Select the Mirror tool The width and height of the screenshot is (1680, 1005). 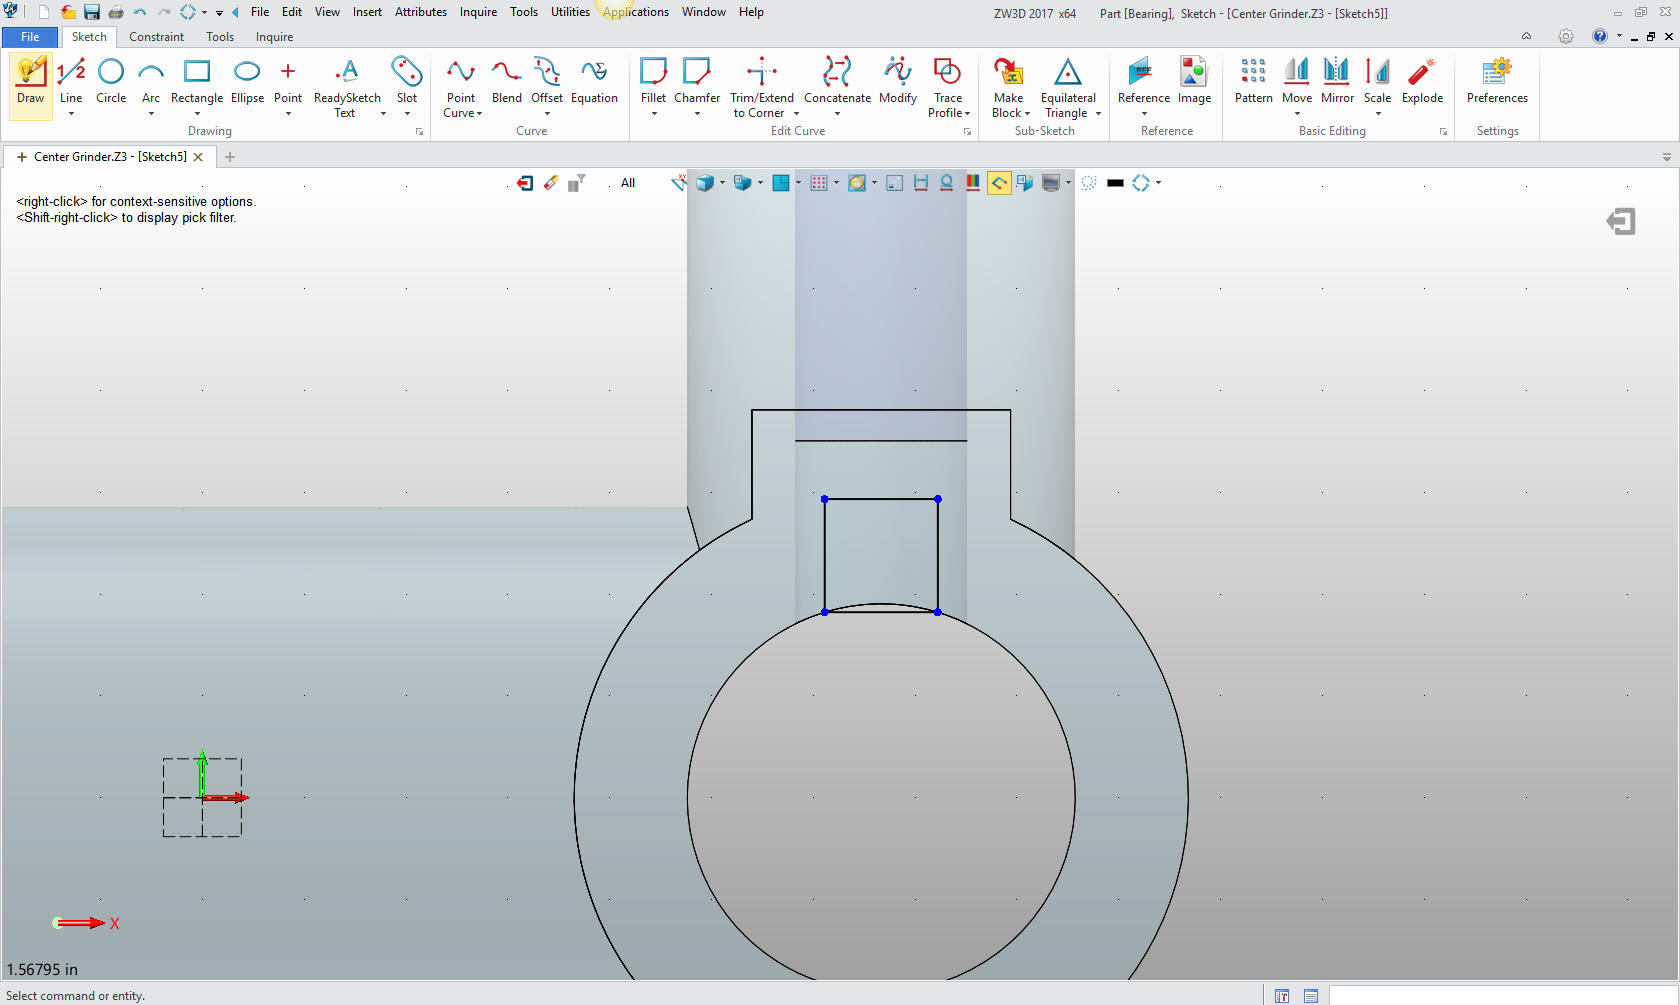(1337, 80)
